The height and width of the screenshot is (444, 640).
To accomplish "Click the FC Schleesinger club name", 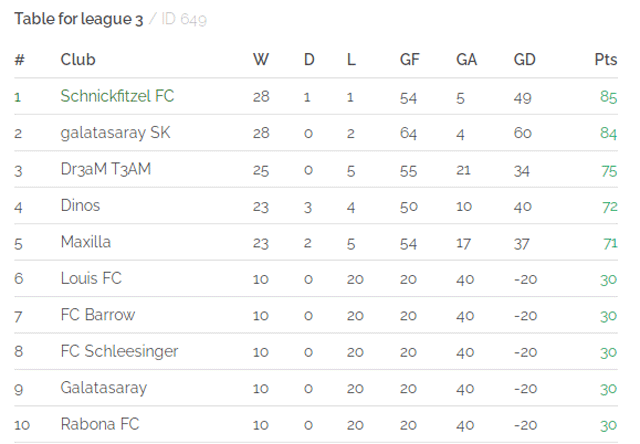I will pos(119,351).
